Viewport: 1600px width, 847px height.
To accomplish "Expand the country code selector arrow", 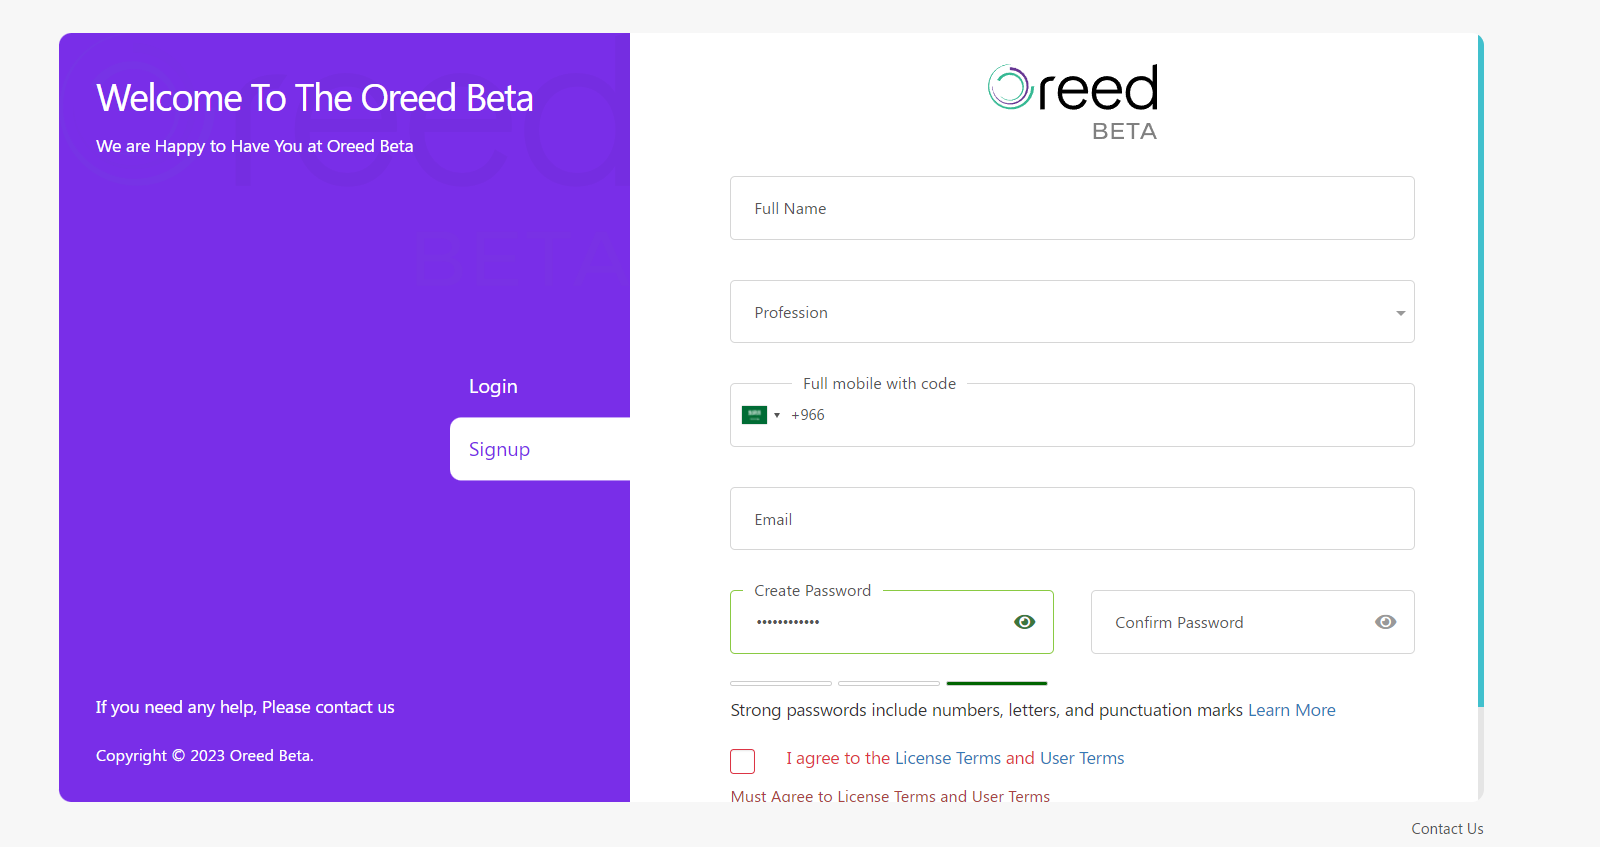I will tap(777, 415).
